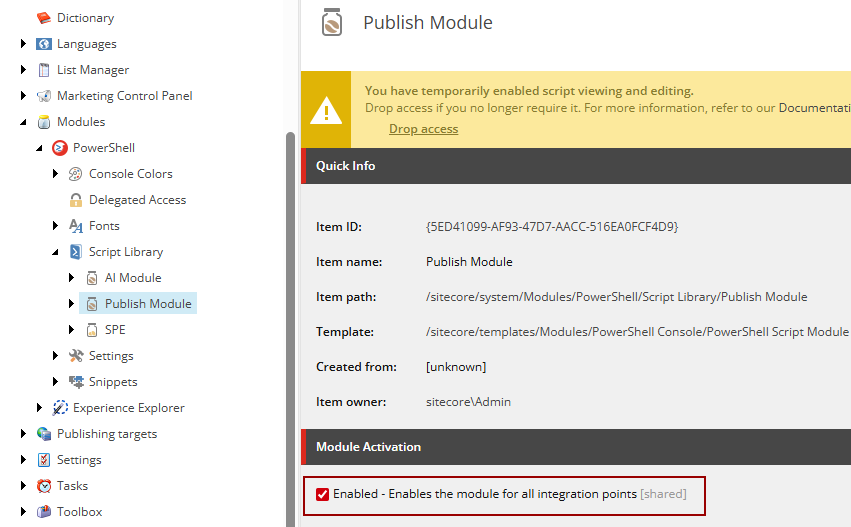Select the Experience Explorer tree item

coord(129,408)
